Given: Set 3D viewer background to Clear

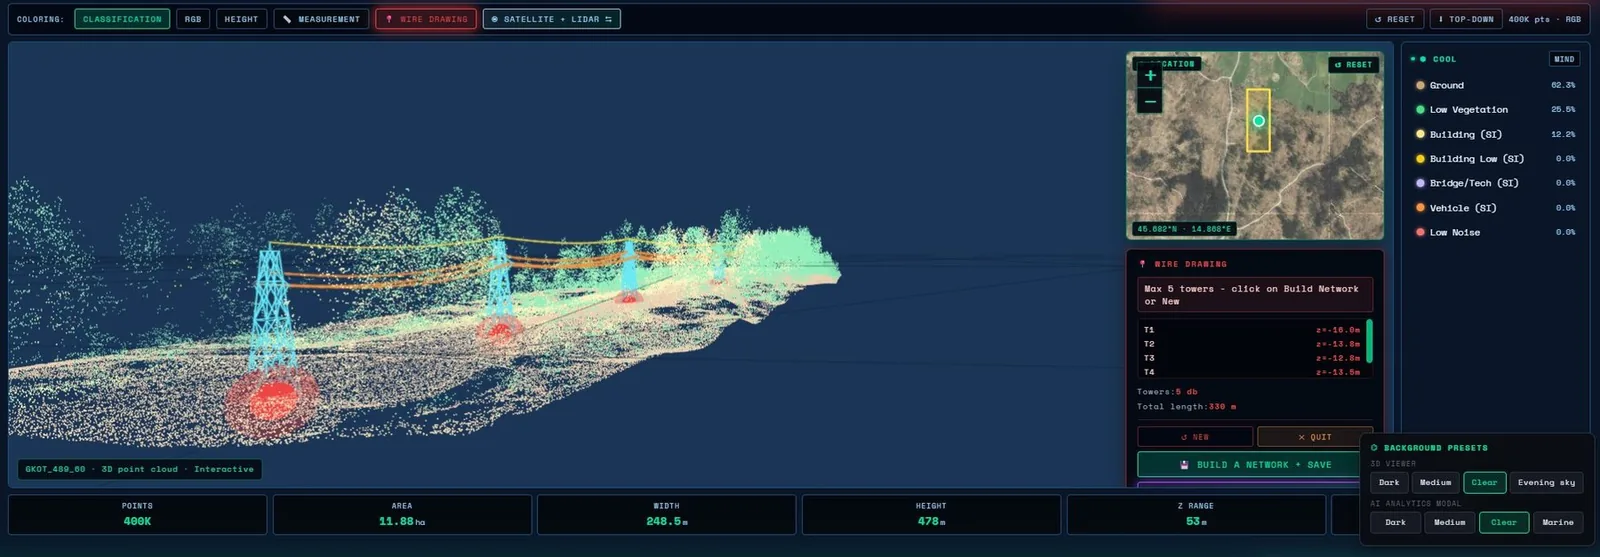Looking at the screenshot, I should pos(1484,483).
